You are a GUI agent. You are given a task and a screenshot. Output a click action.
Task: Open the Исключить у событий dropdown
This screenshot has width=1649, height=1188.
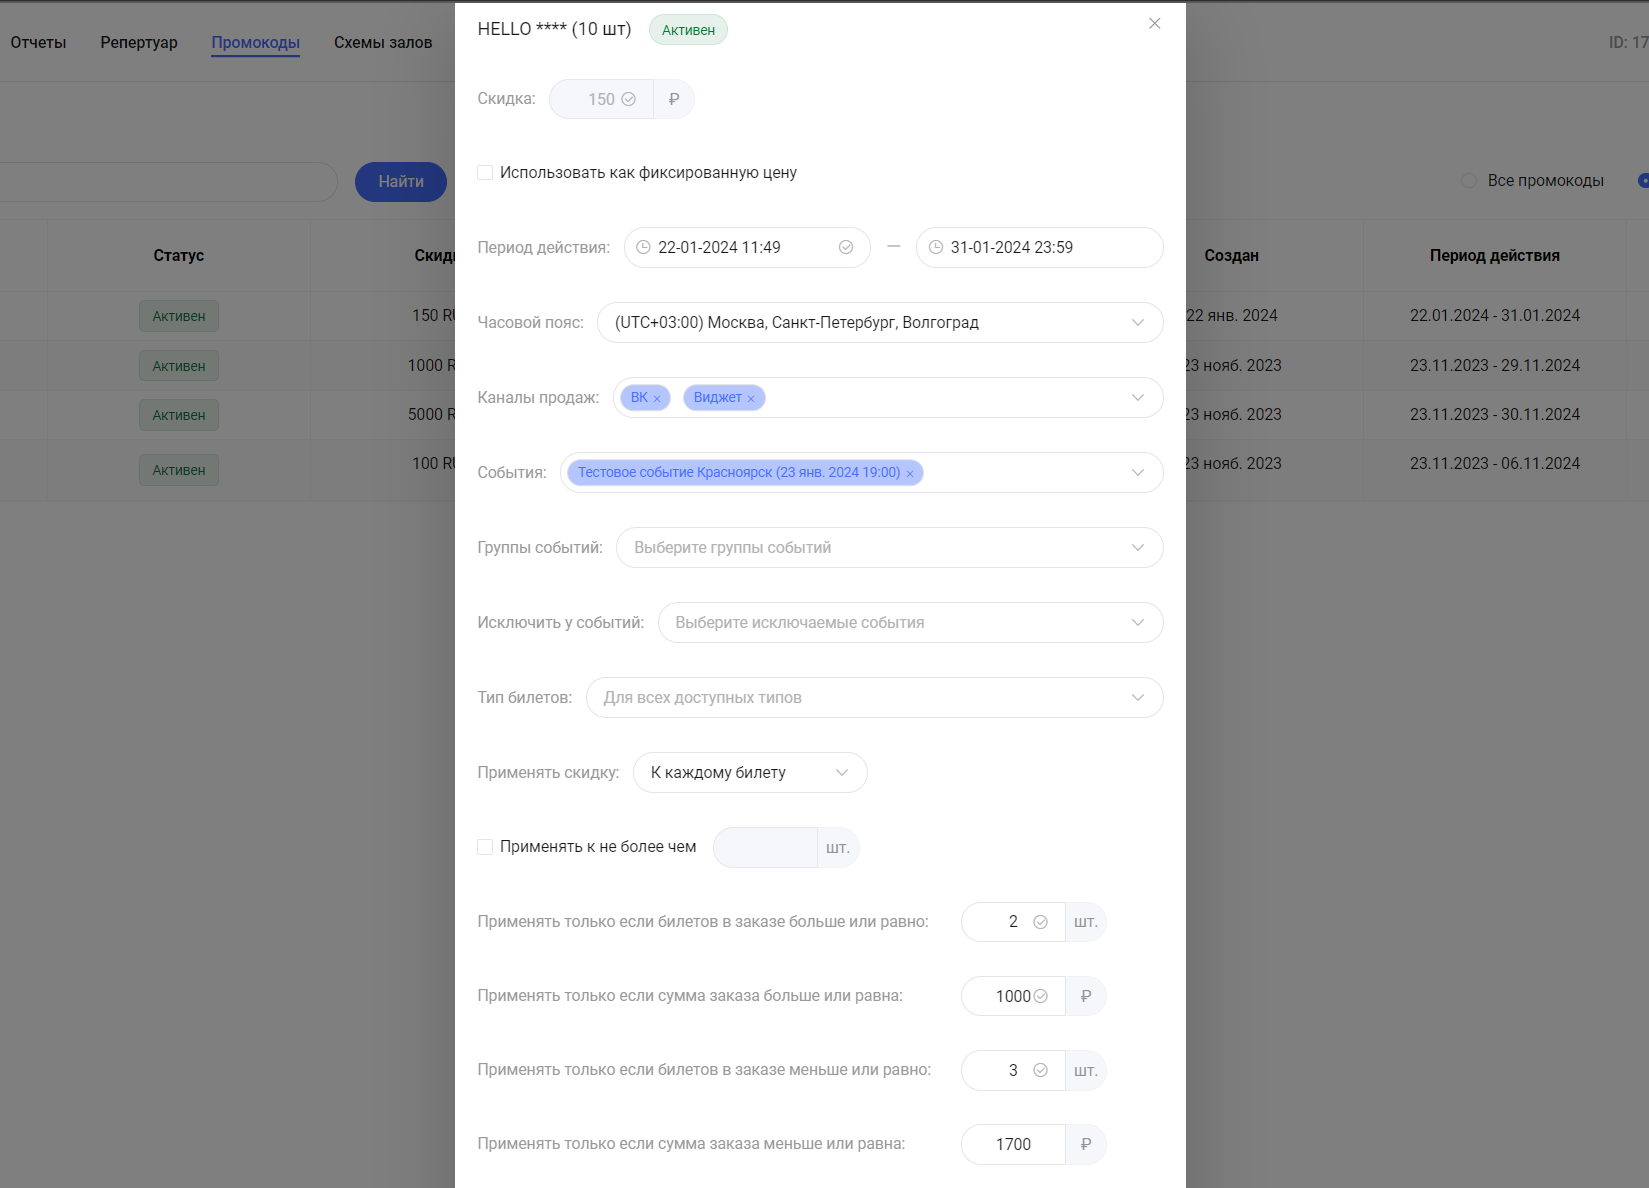[910, 622]
